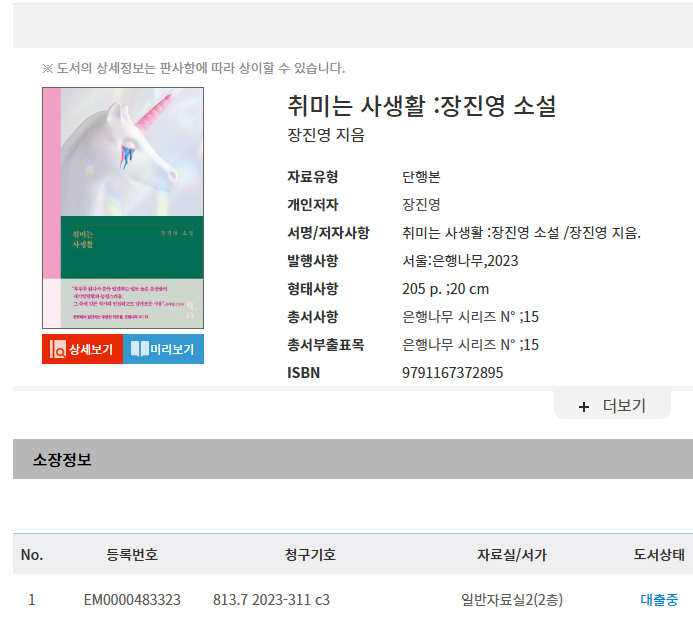Click the blue 미리보기 button
Viewport: 693px width, 627px height.
pos(163,349)
